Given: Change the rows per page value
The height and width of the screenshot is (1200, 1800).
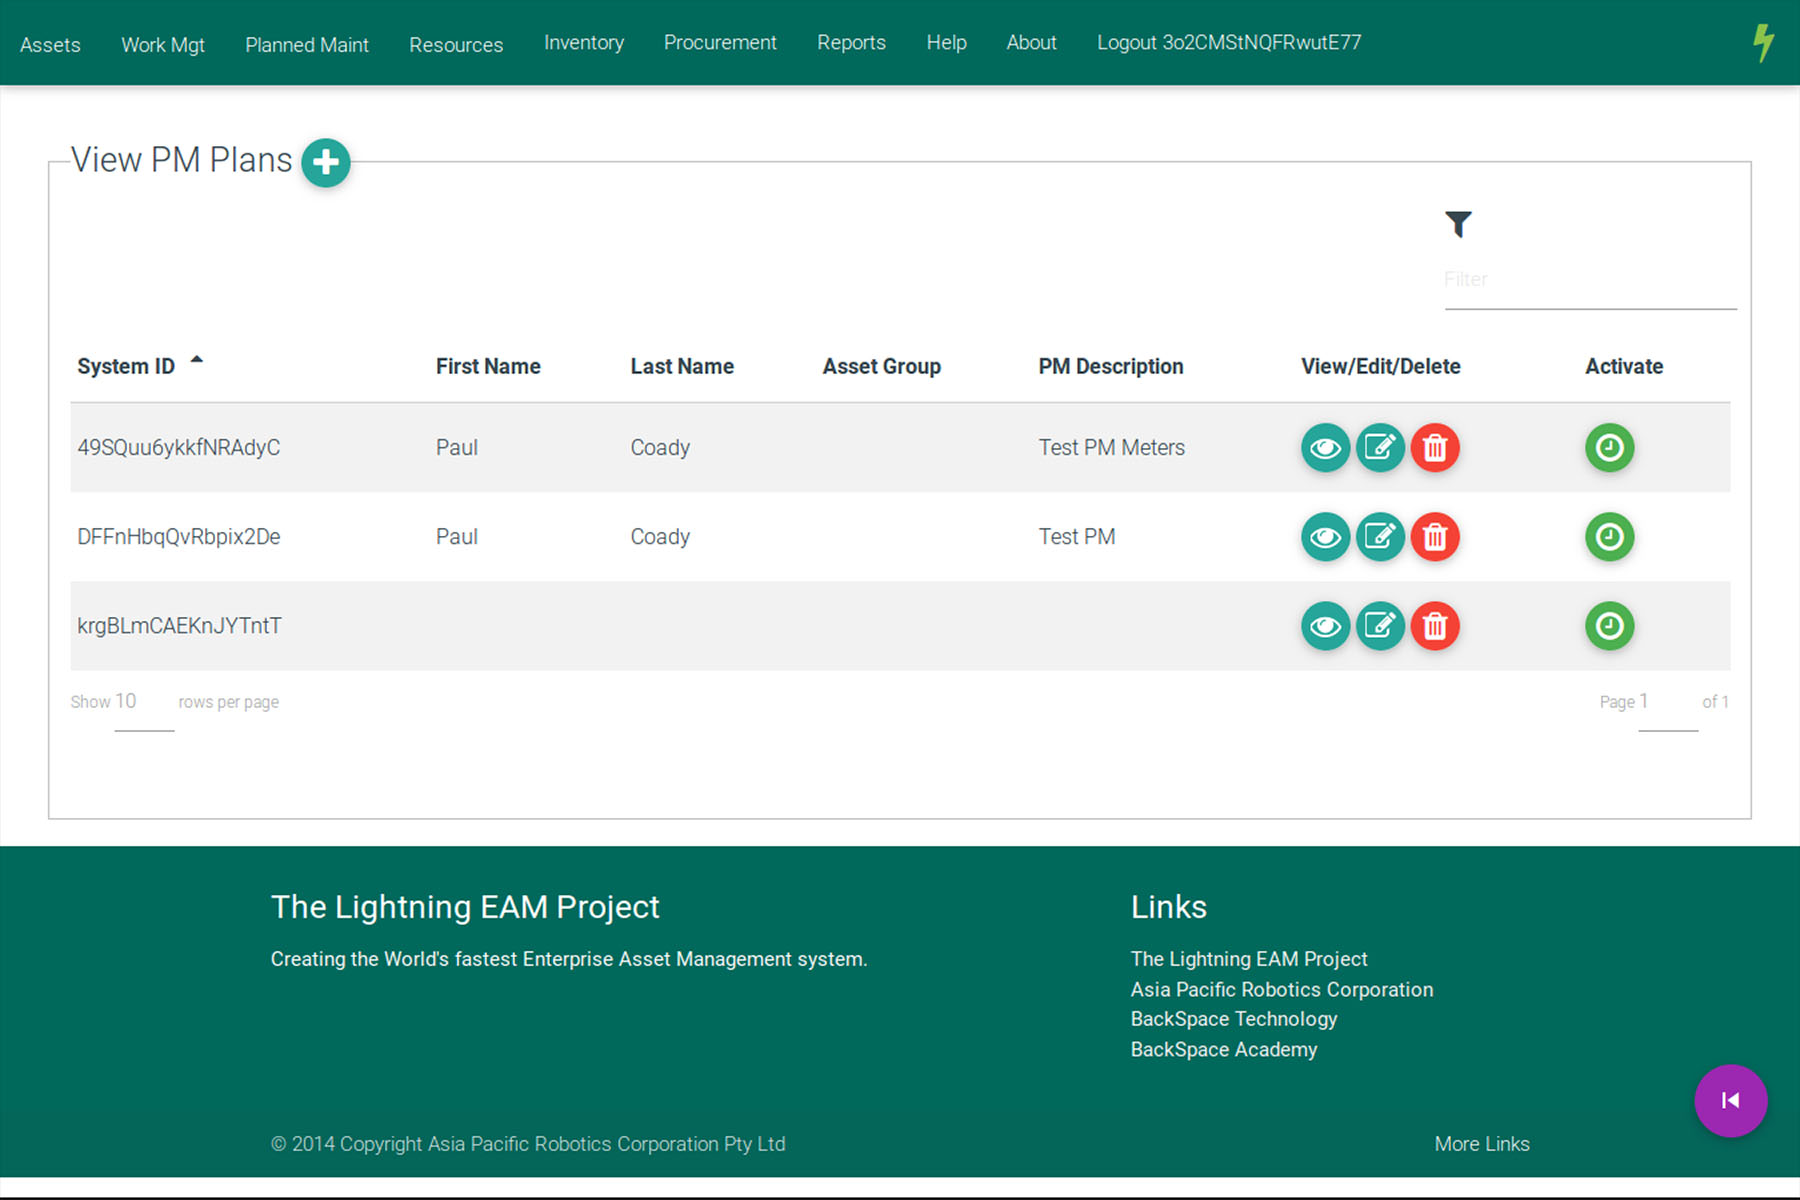Looking at the screenshot, I should tap(144, 703).
